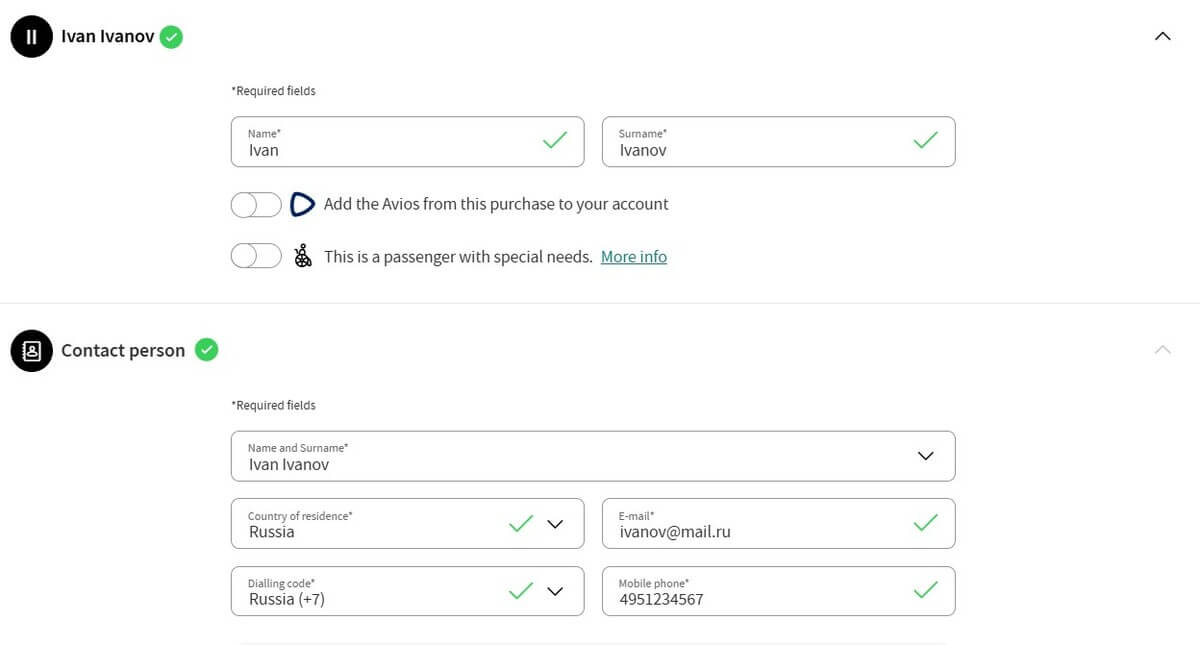Open the Country of residence dropdown arrow
The height and width of the screenshot is (645, 1200).
click(x=556, y=524)
